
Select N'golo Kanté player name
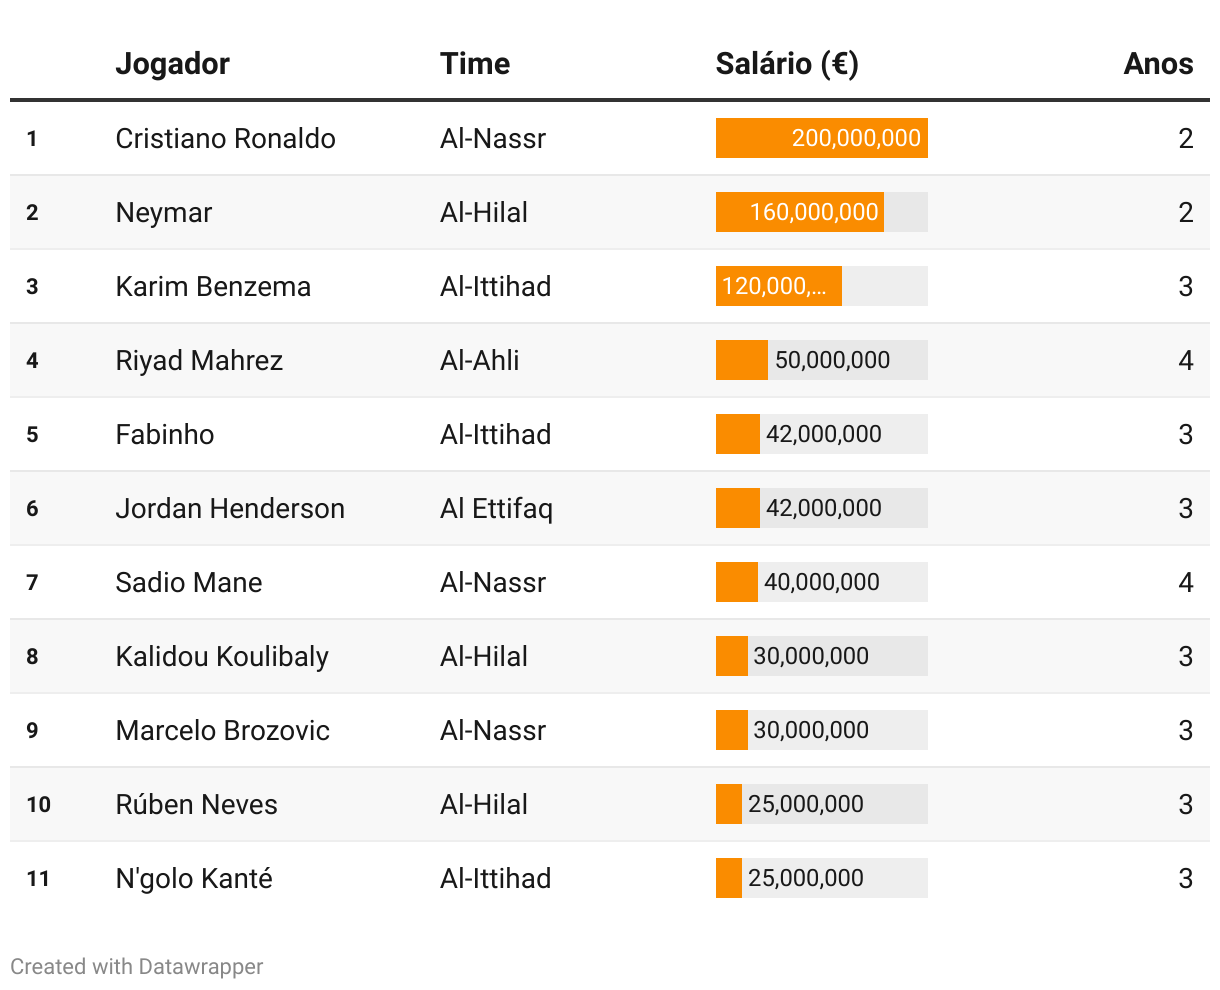pyautogui.click(x=194, y=878)
